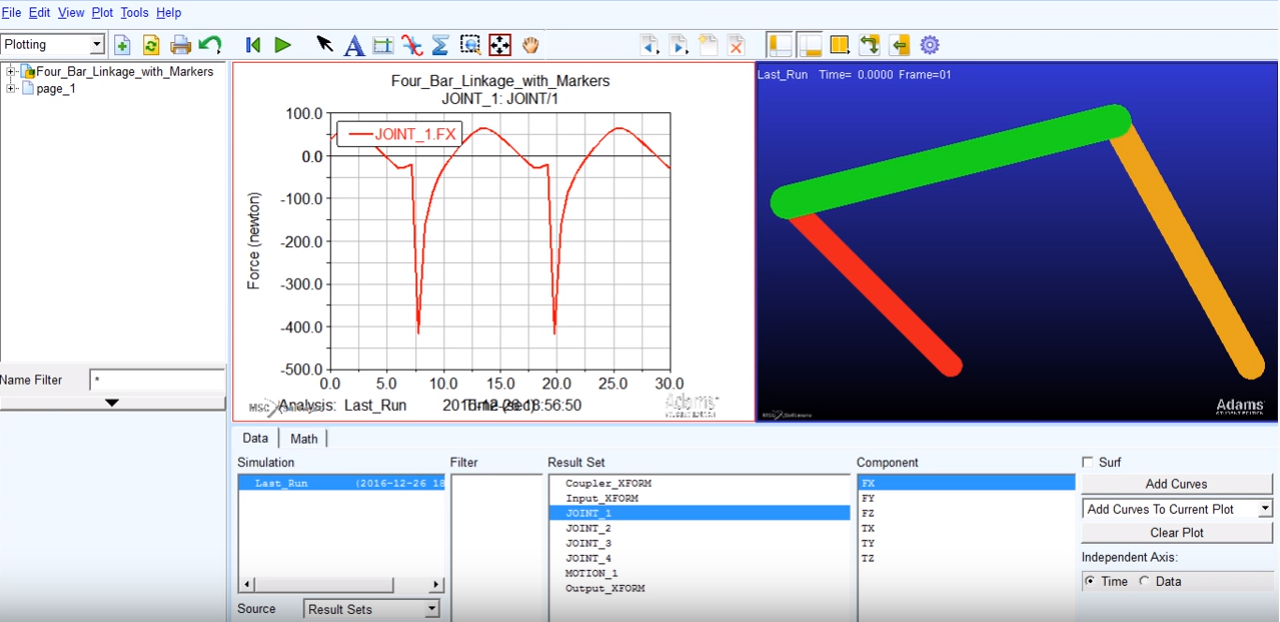Click the green swap views icon
Viewport: 1280px width, 622px height.
870,45
